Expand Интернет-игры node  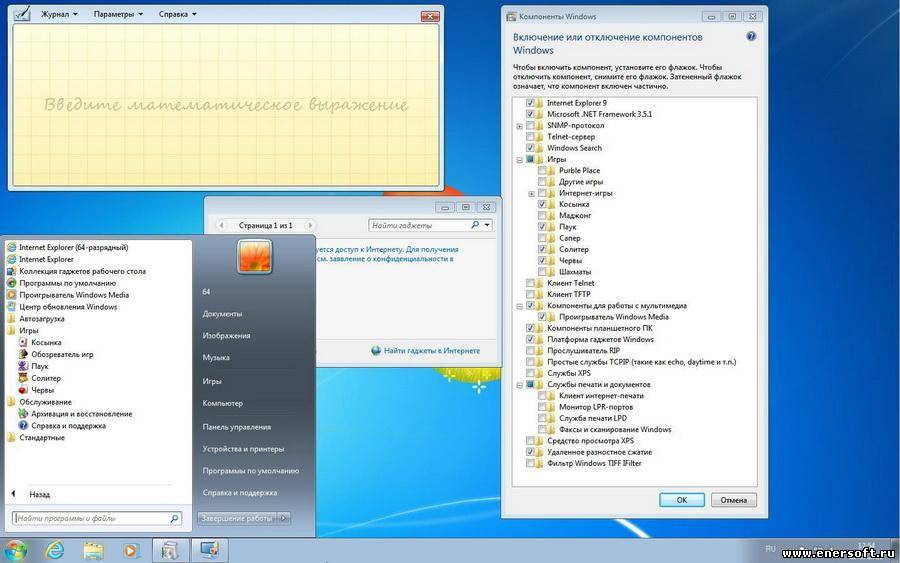[532, 193]
